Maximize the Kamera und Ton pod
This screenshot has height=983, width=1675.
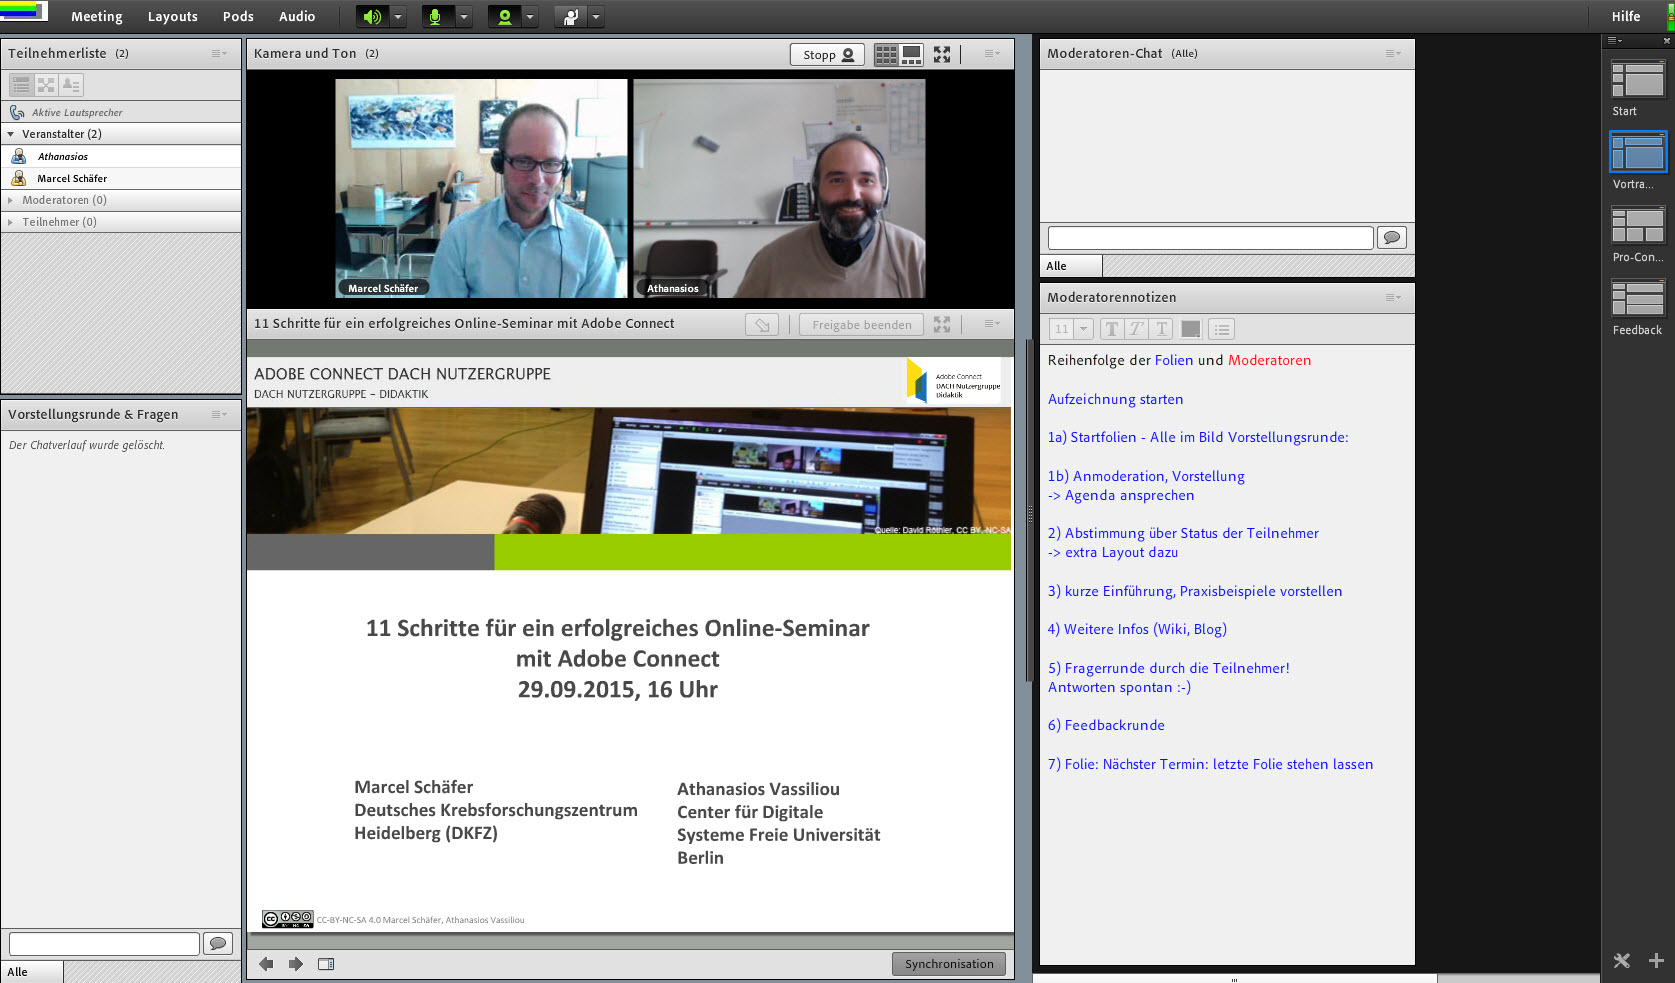pyautogui.click(x=942, y=55)
